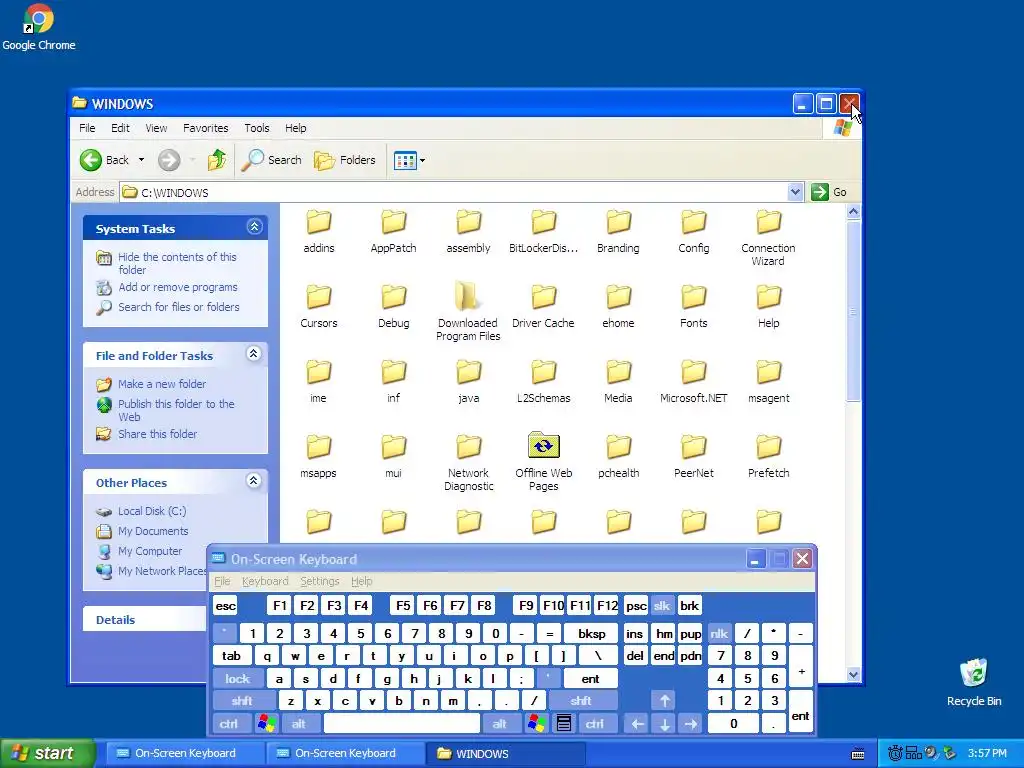Click the C:\WINDOWS address field
1024x768 pixels.
pos(455,192)
